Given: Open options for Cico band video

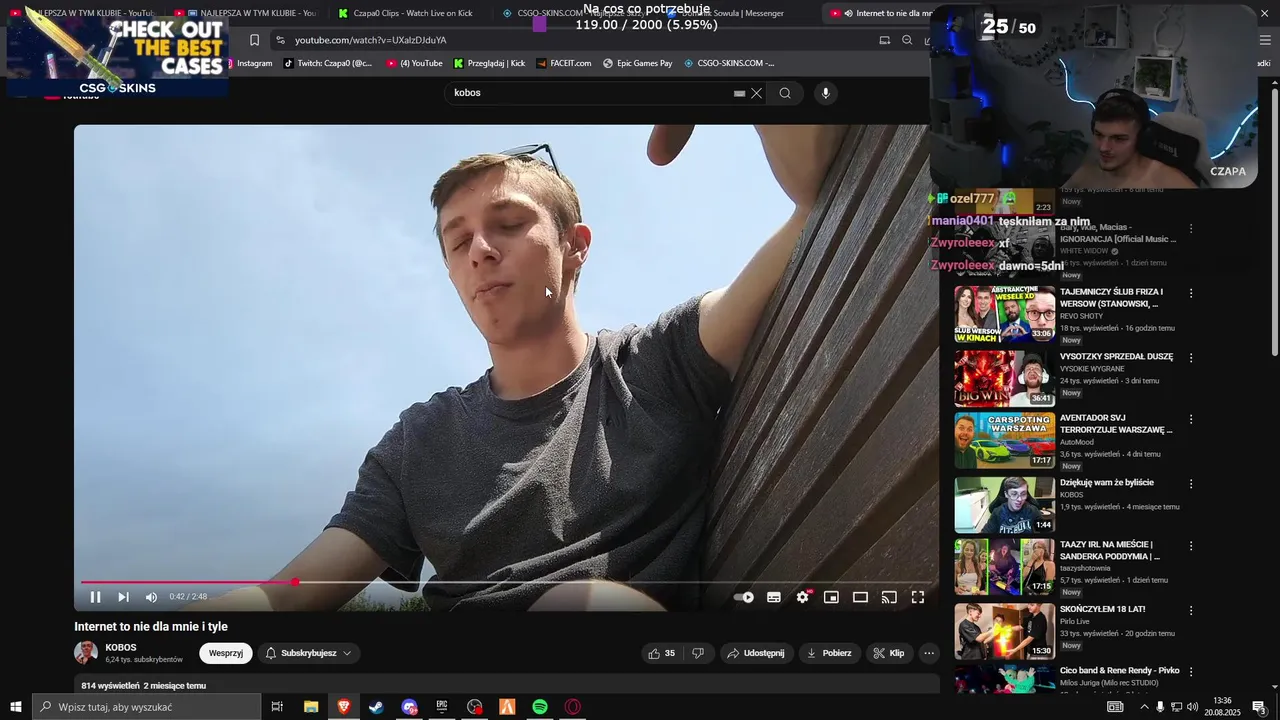Looking at the screenshot, I should [x=1191, y=672].
